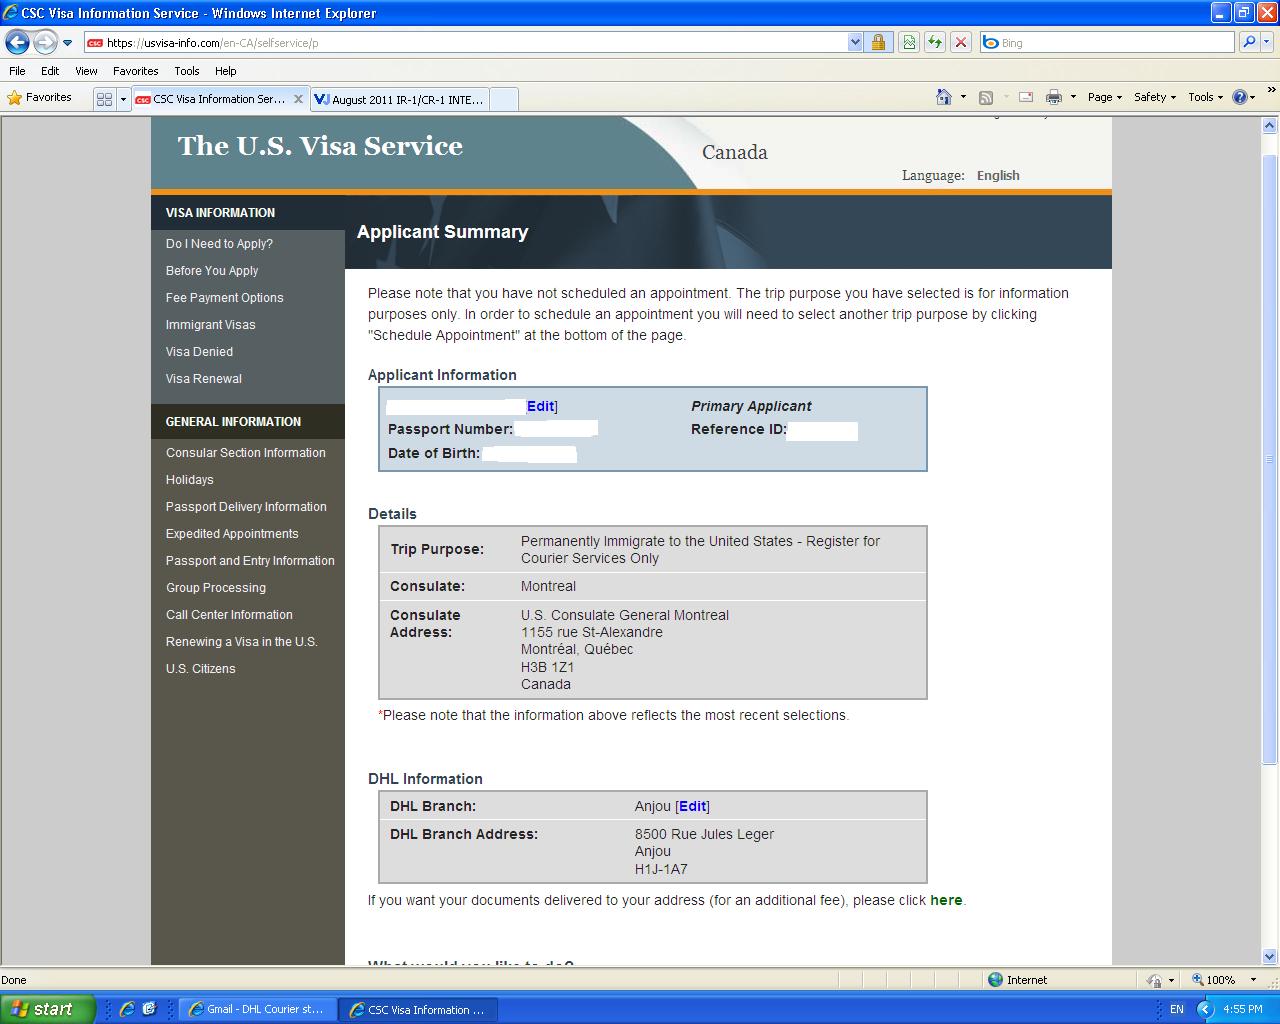Open 'Do I Need to Apply?' link
Image resolution: width=1280 pixels, height=1024 pixels.
(x=219, y=244)
